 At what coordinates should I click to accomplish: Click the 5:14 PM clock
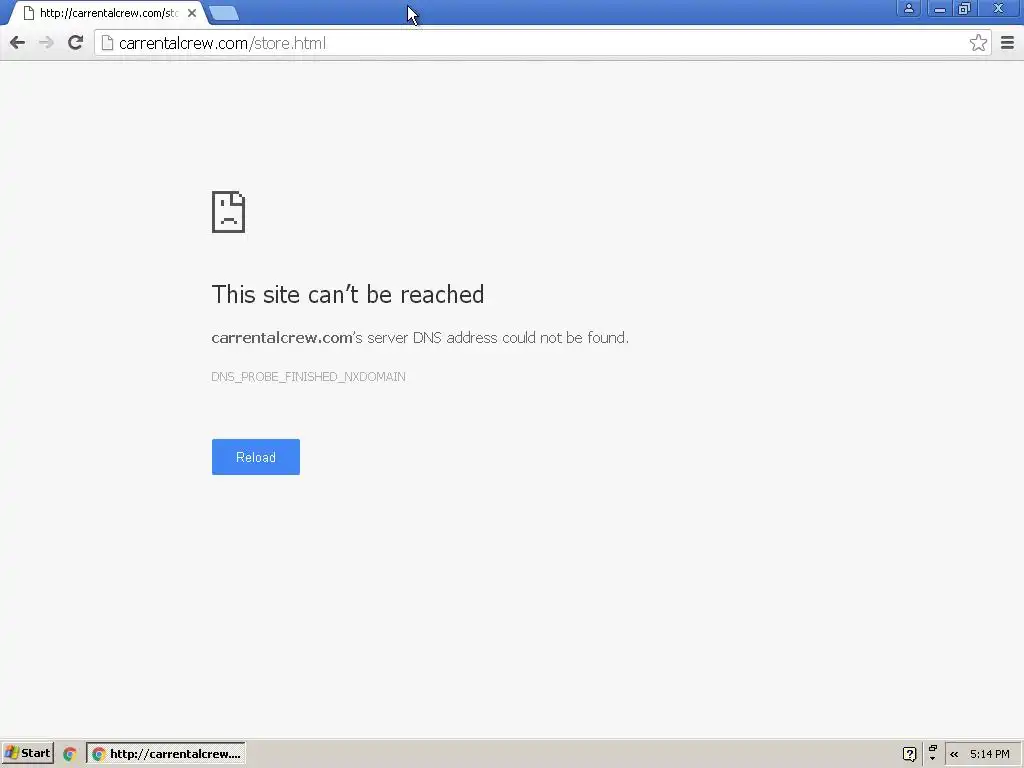pos(989,754)
